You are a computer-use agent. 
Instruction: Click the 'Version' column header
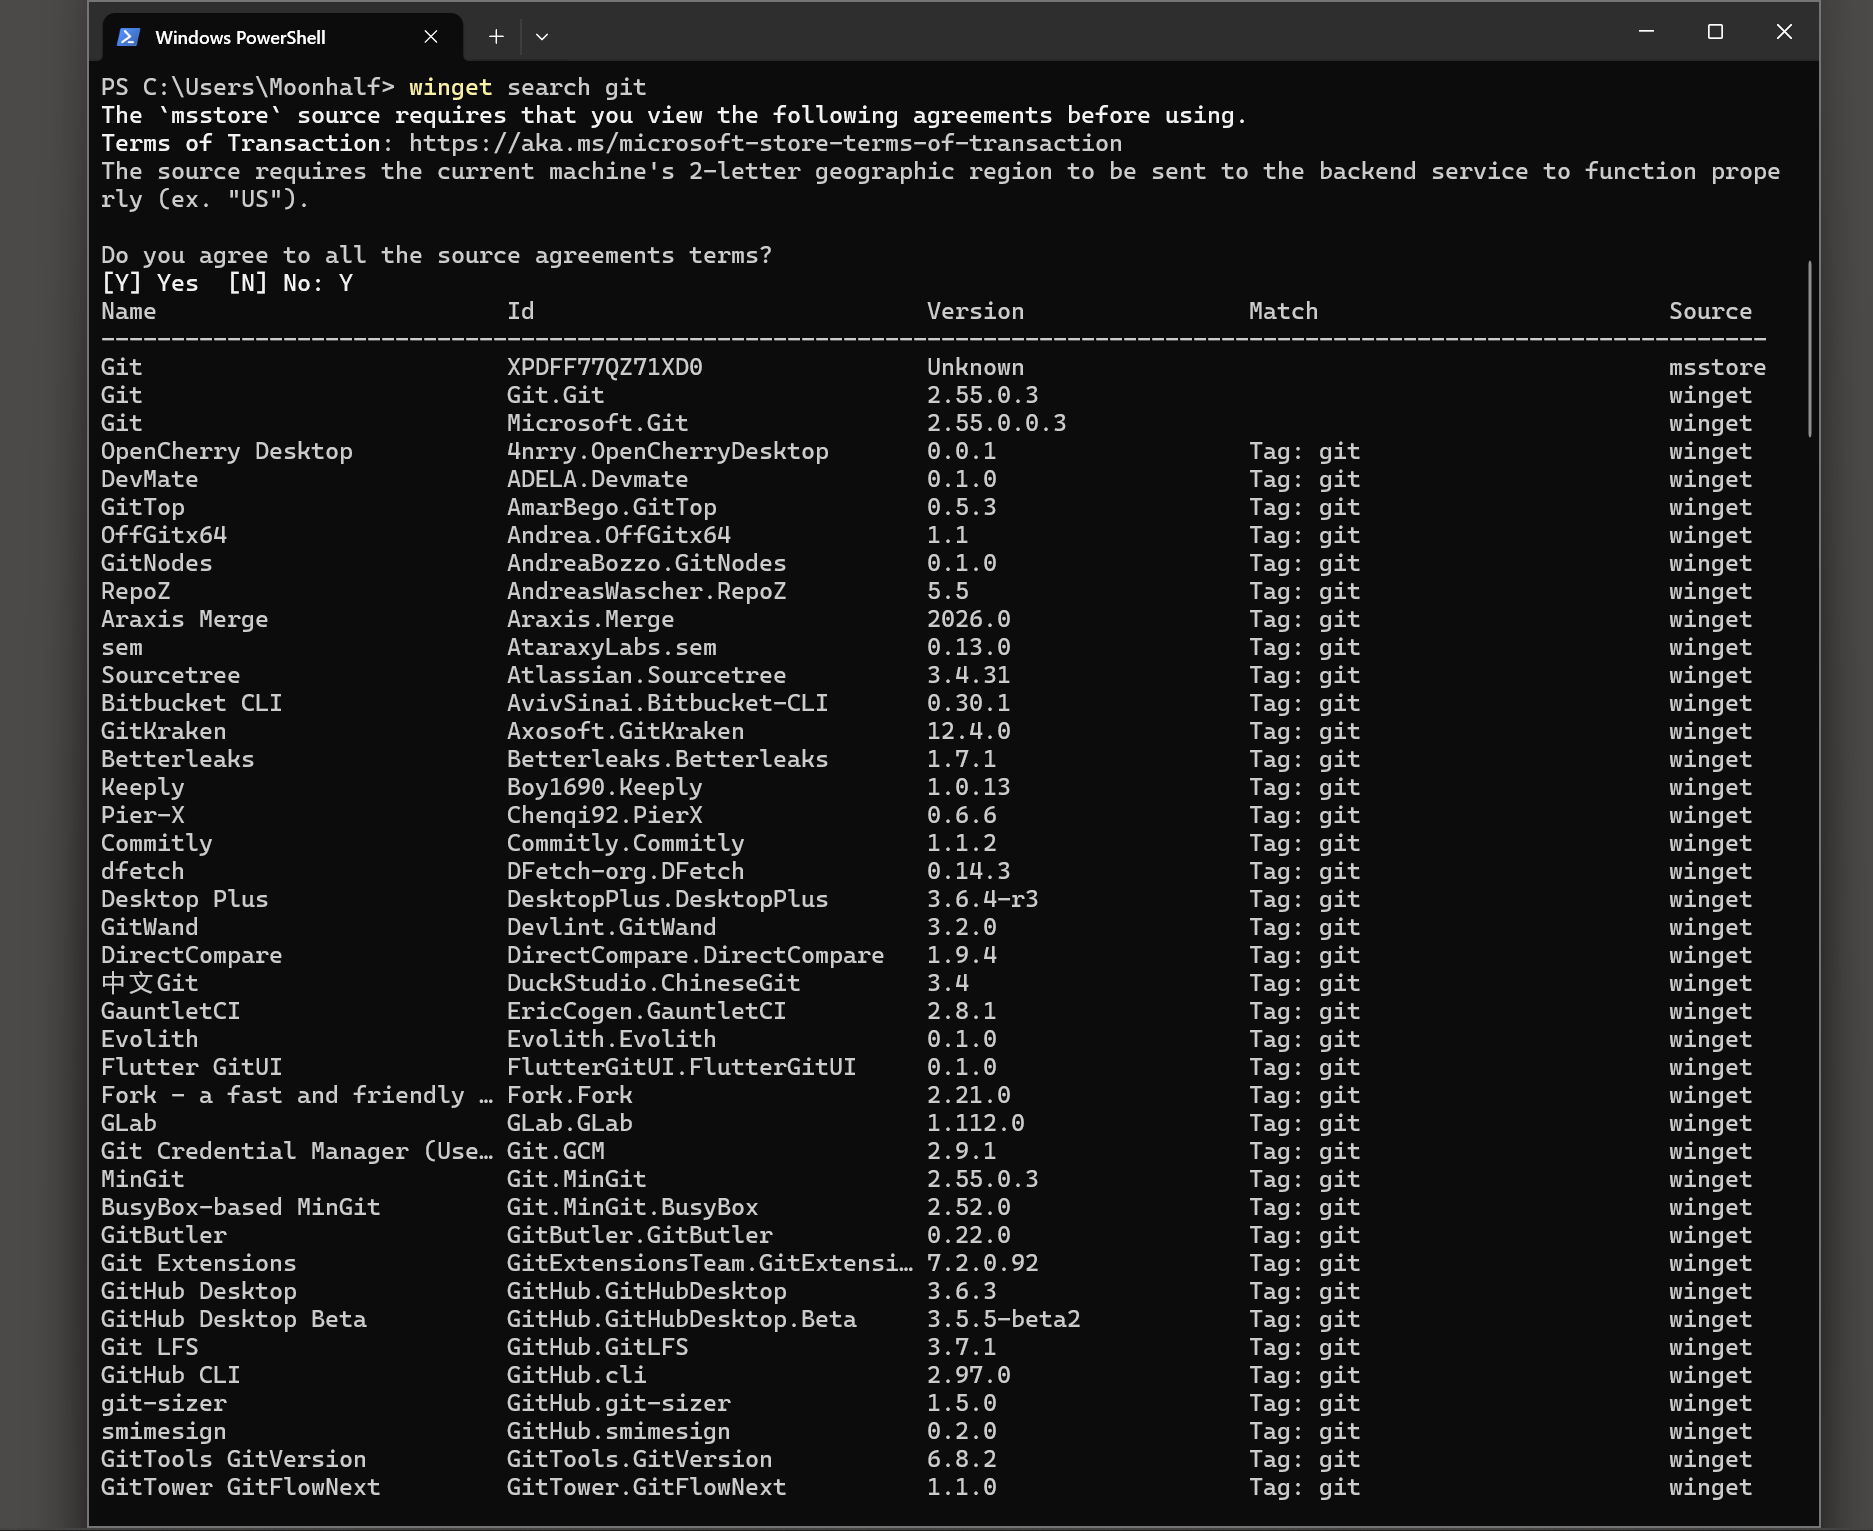[x=975, y=311]
